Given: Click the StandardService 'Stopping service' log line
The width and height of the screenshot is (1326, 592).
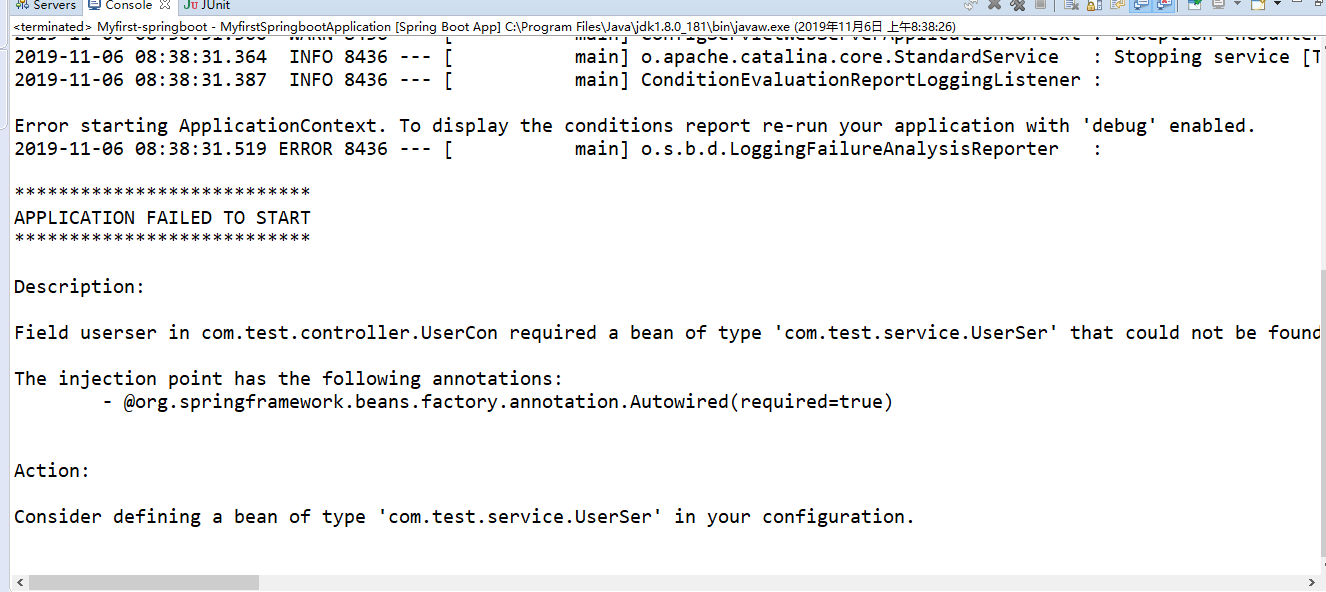Looking at the screenshot, I should pos(668,56).
